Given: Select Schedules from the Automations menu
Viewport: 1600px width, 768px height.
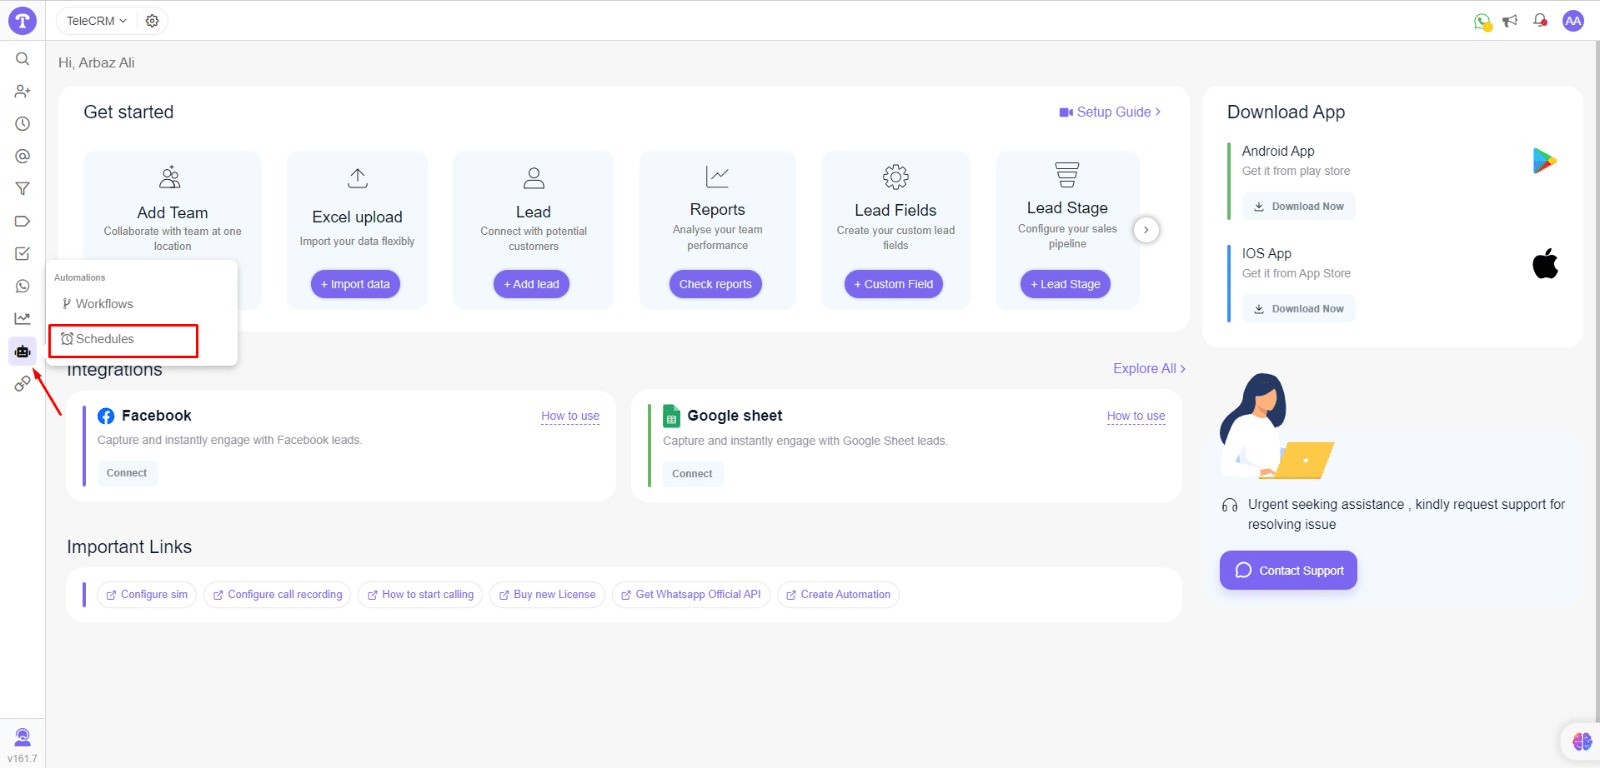Looking at the screenshot, I should 105,339.
